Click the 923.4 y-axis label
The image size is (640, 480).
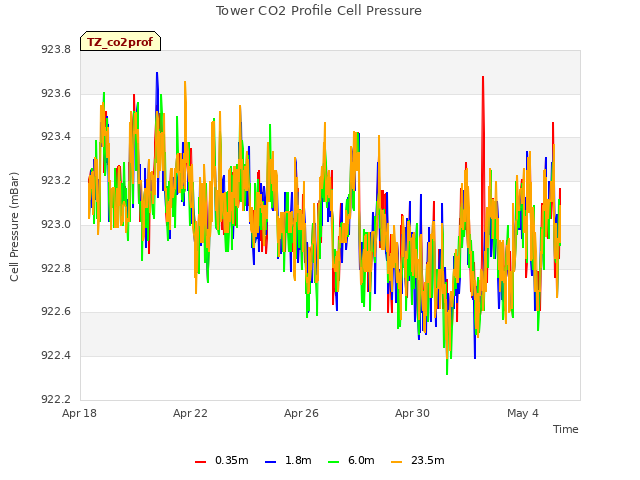pyautogui.click(x=56, y=136)
